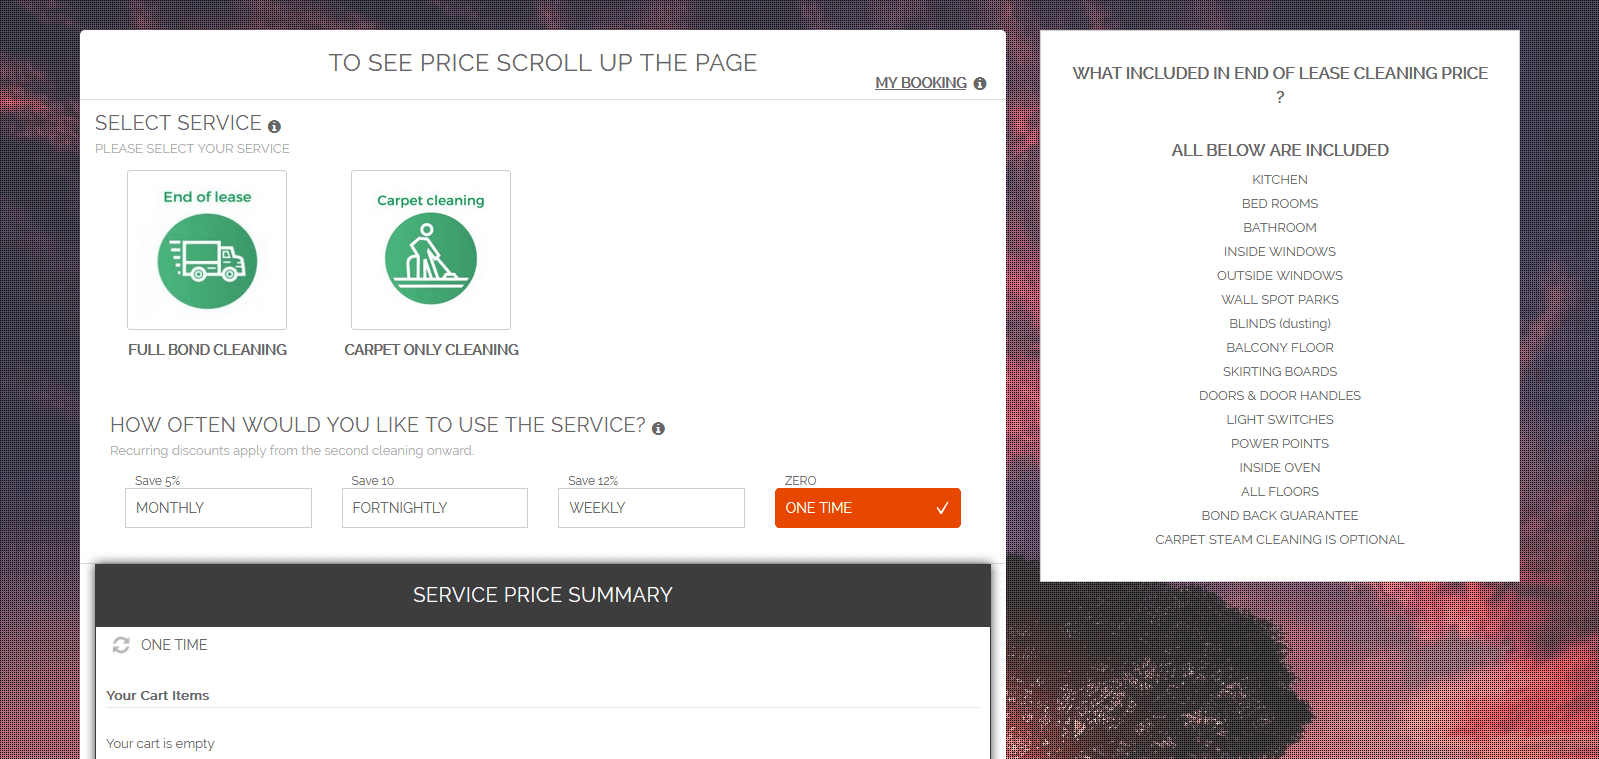Click INSIDE WINDOWS in the included list

pos(1280,252)
